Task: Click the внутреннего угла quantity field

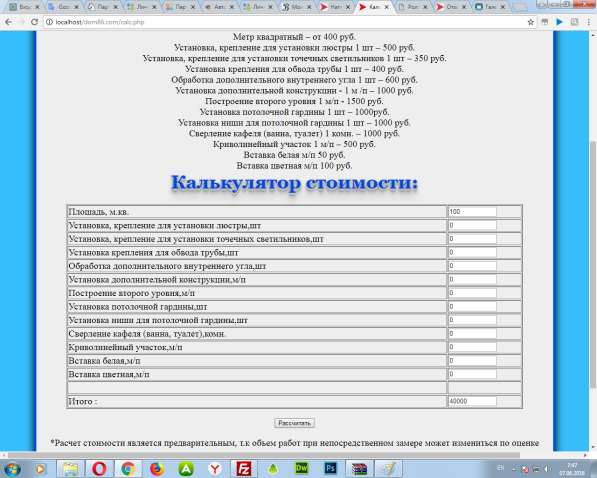Action: coord(472,266)
